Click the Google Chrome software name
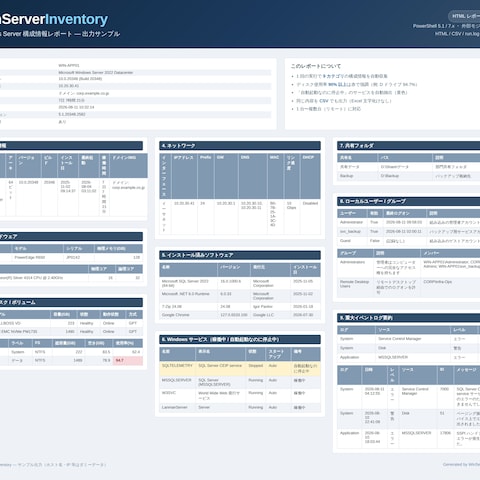Screen dimensions: 480x480 175,315
